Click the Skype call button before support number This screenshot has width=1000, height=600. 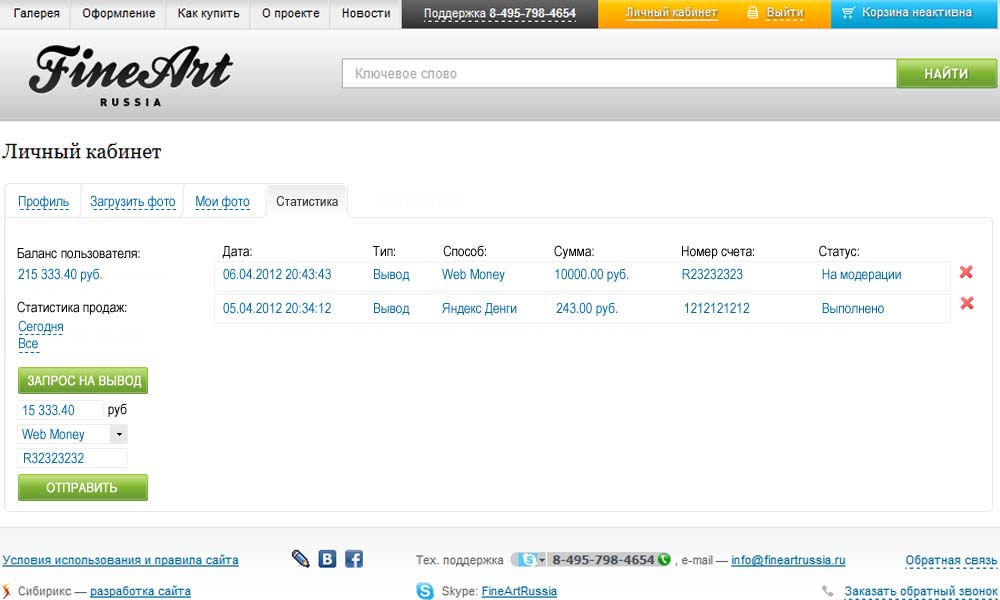click(529, 560)
